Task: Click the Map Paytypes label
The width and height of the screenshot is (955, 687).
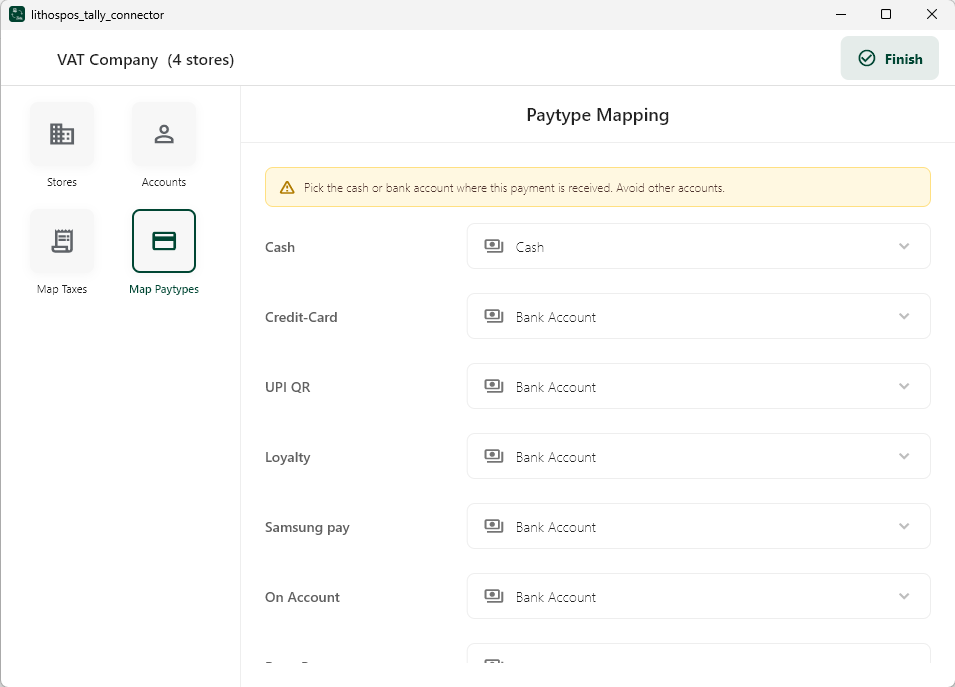Action: (164, 289)
